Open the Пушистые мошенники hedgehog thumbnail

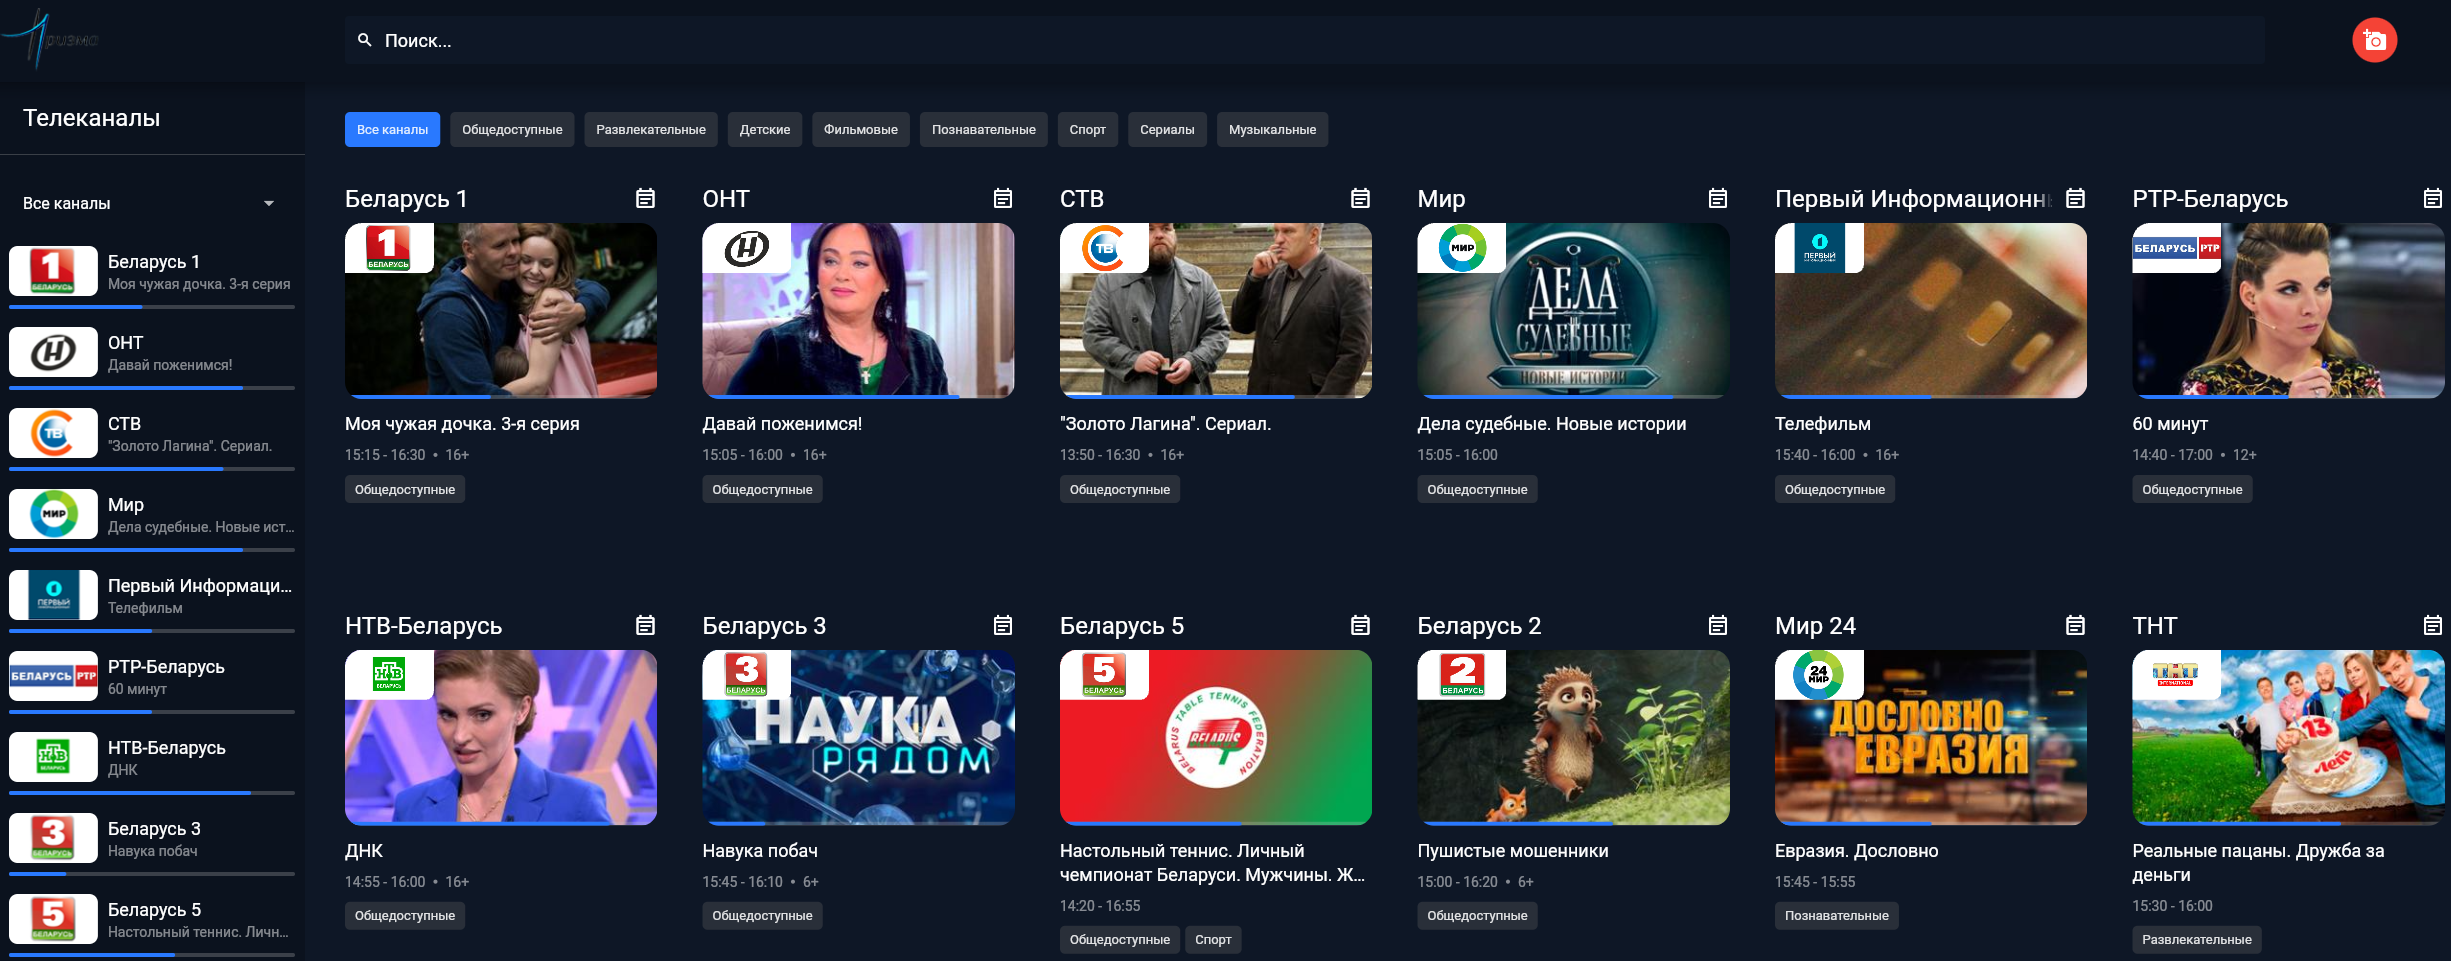coord(1573,737)
